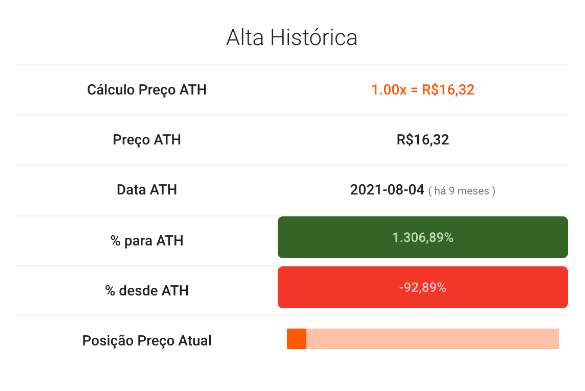Click the (há 9 meses) note

coord(462,191)
